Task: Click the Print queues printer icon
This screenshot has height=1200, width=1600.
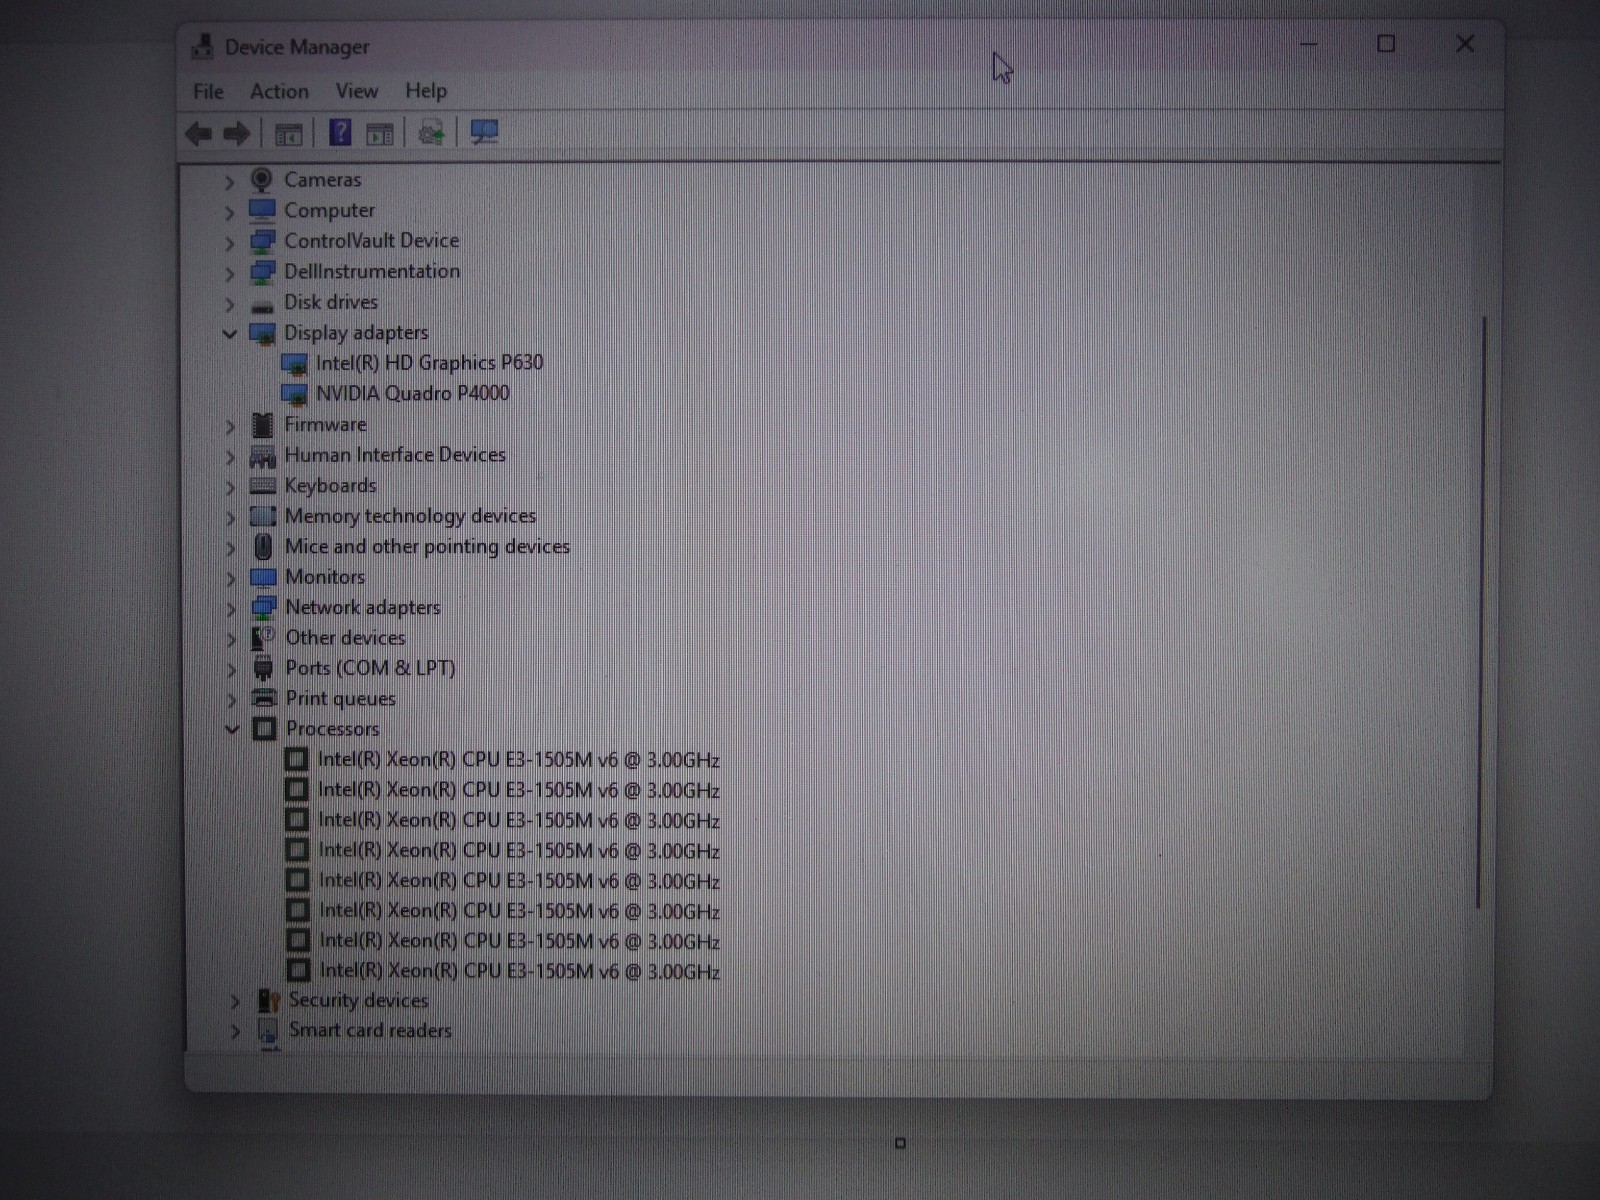Action: 264,698
